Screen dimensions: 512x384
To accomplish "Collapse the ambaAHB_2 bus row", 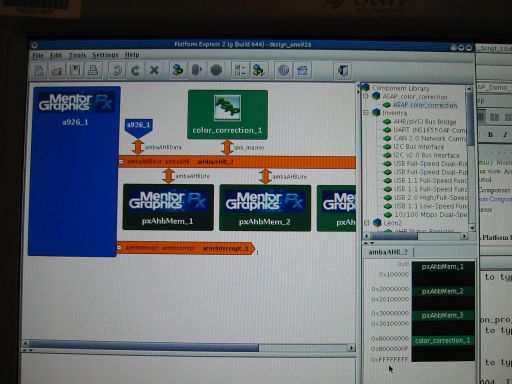I will (x=121, y=162).
